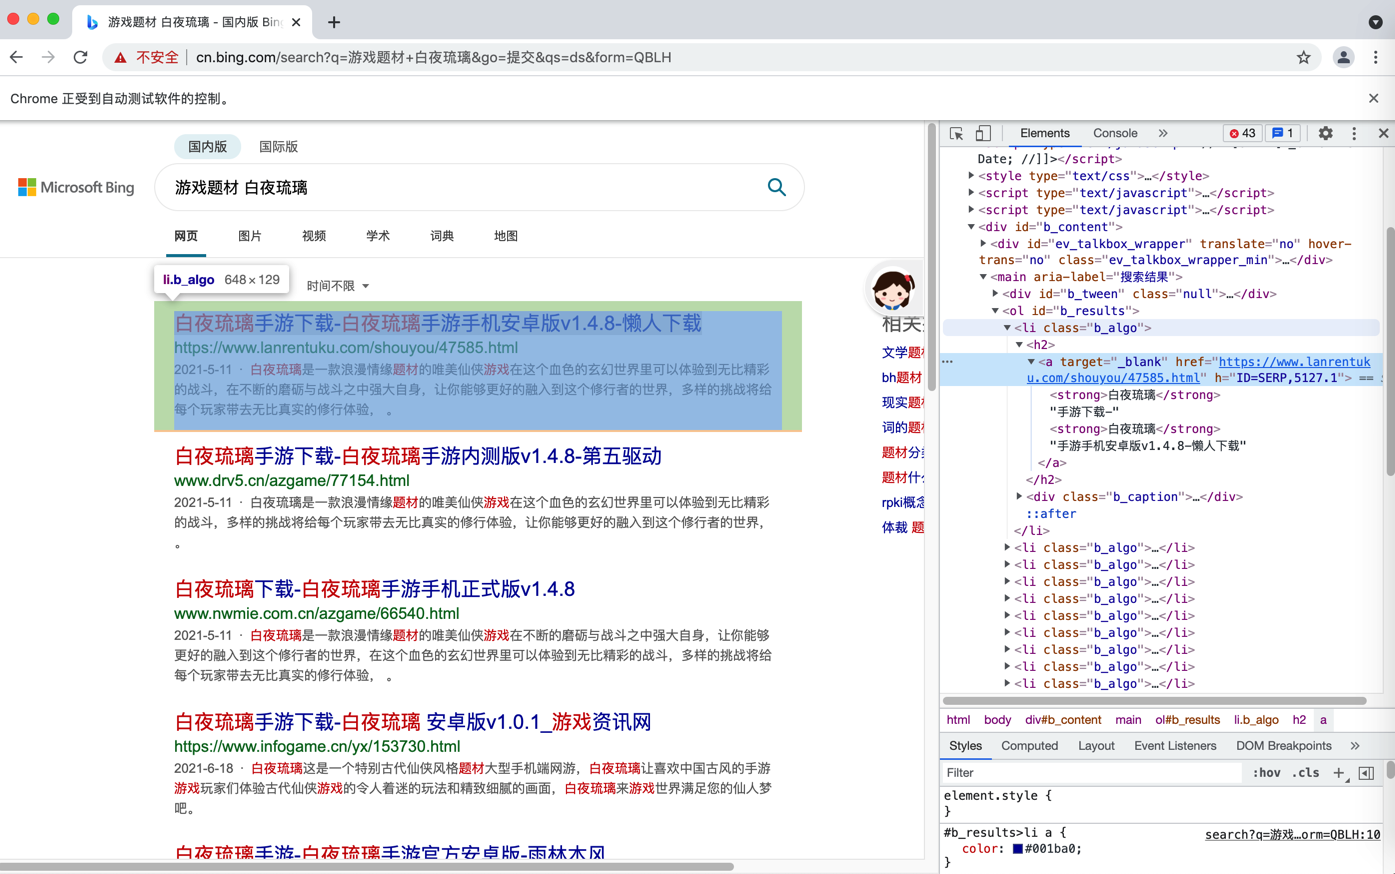Expand the style type="text/css" node
The height and width of the screenshot is (874, 1395).
click(971, 176)
